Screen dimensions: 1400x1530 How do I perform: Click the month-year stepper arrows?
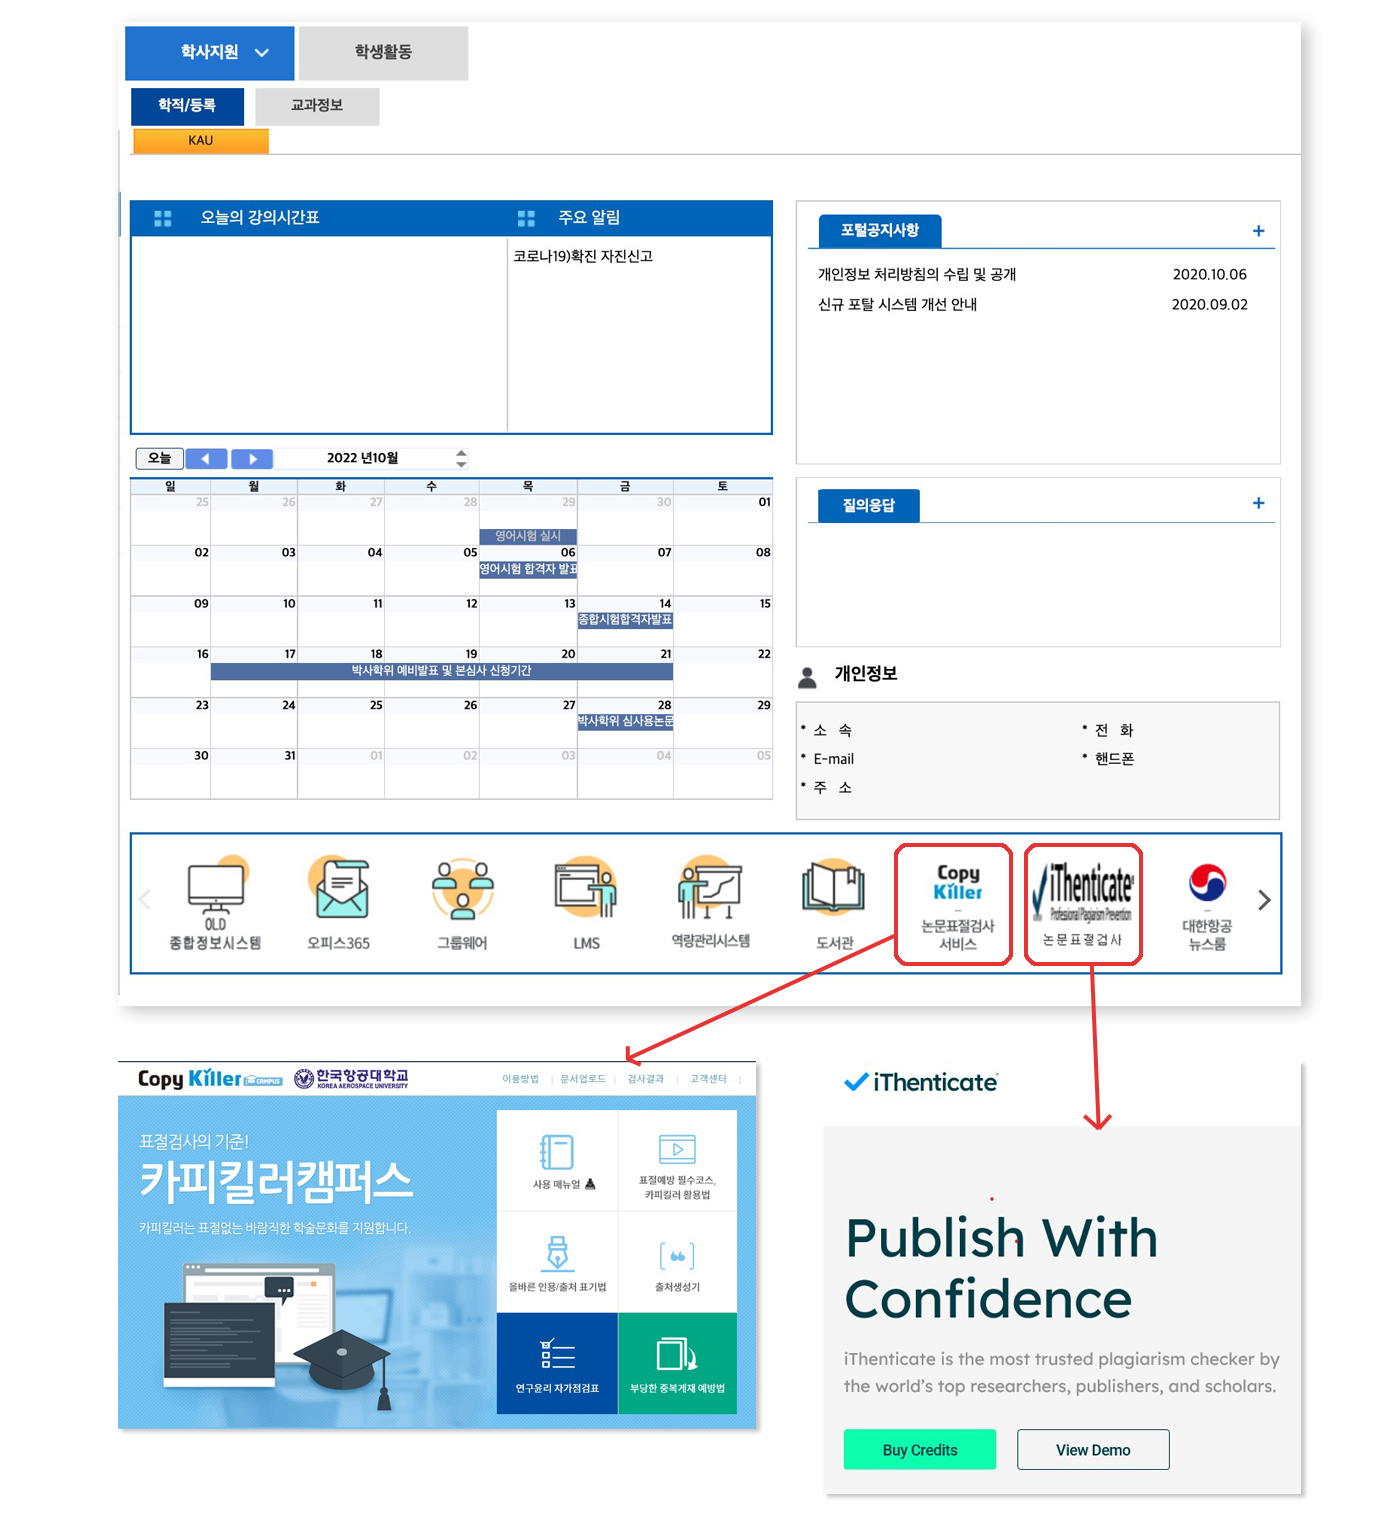[461, 459]
